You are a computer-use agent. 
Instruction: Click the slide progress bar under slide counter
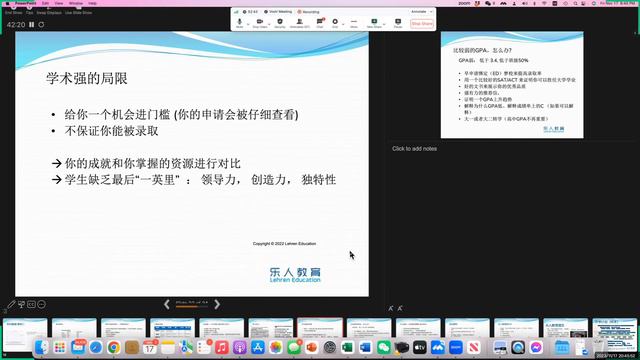tap(192, 306)
